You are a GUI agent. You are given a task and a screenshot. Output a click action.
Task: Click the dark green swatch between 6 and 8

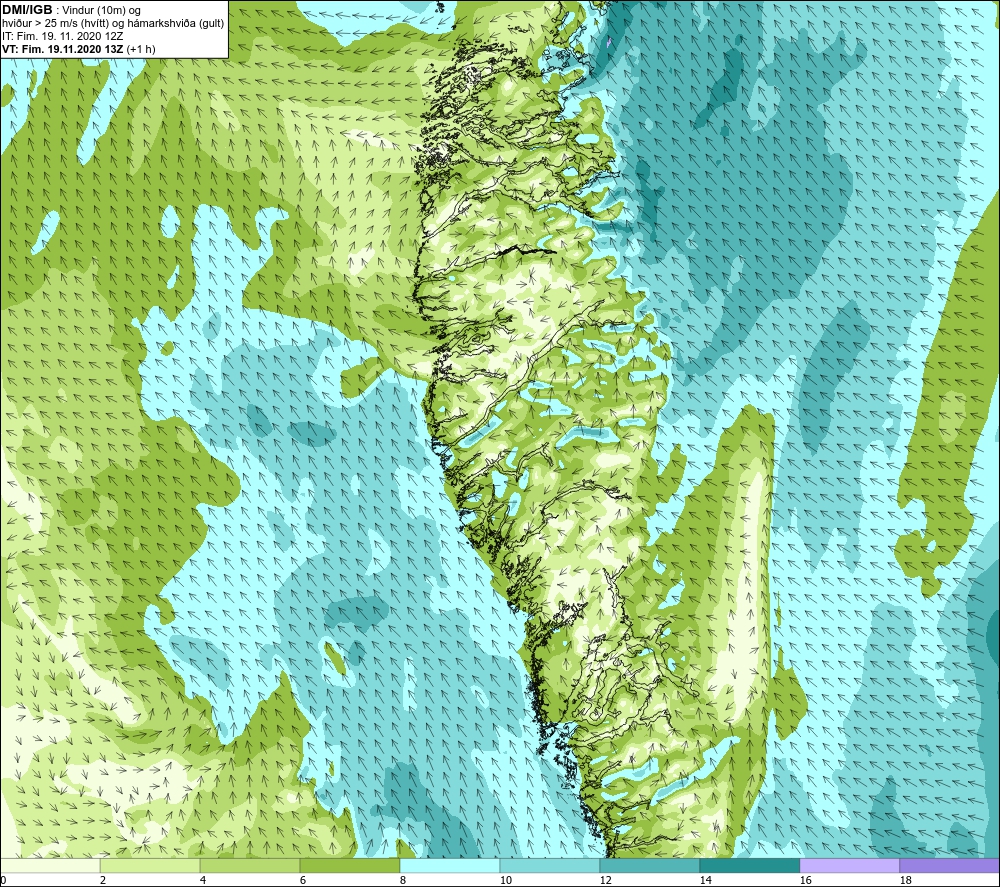(349, 865)
